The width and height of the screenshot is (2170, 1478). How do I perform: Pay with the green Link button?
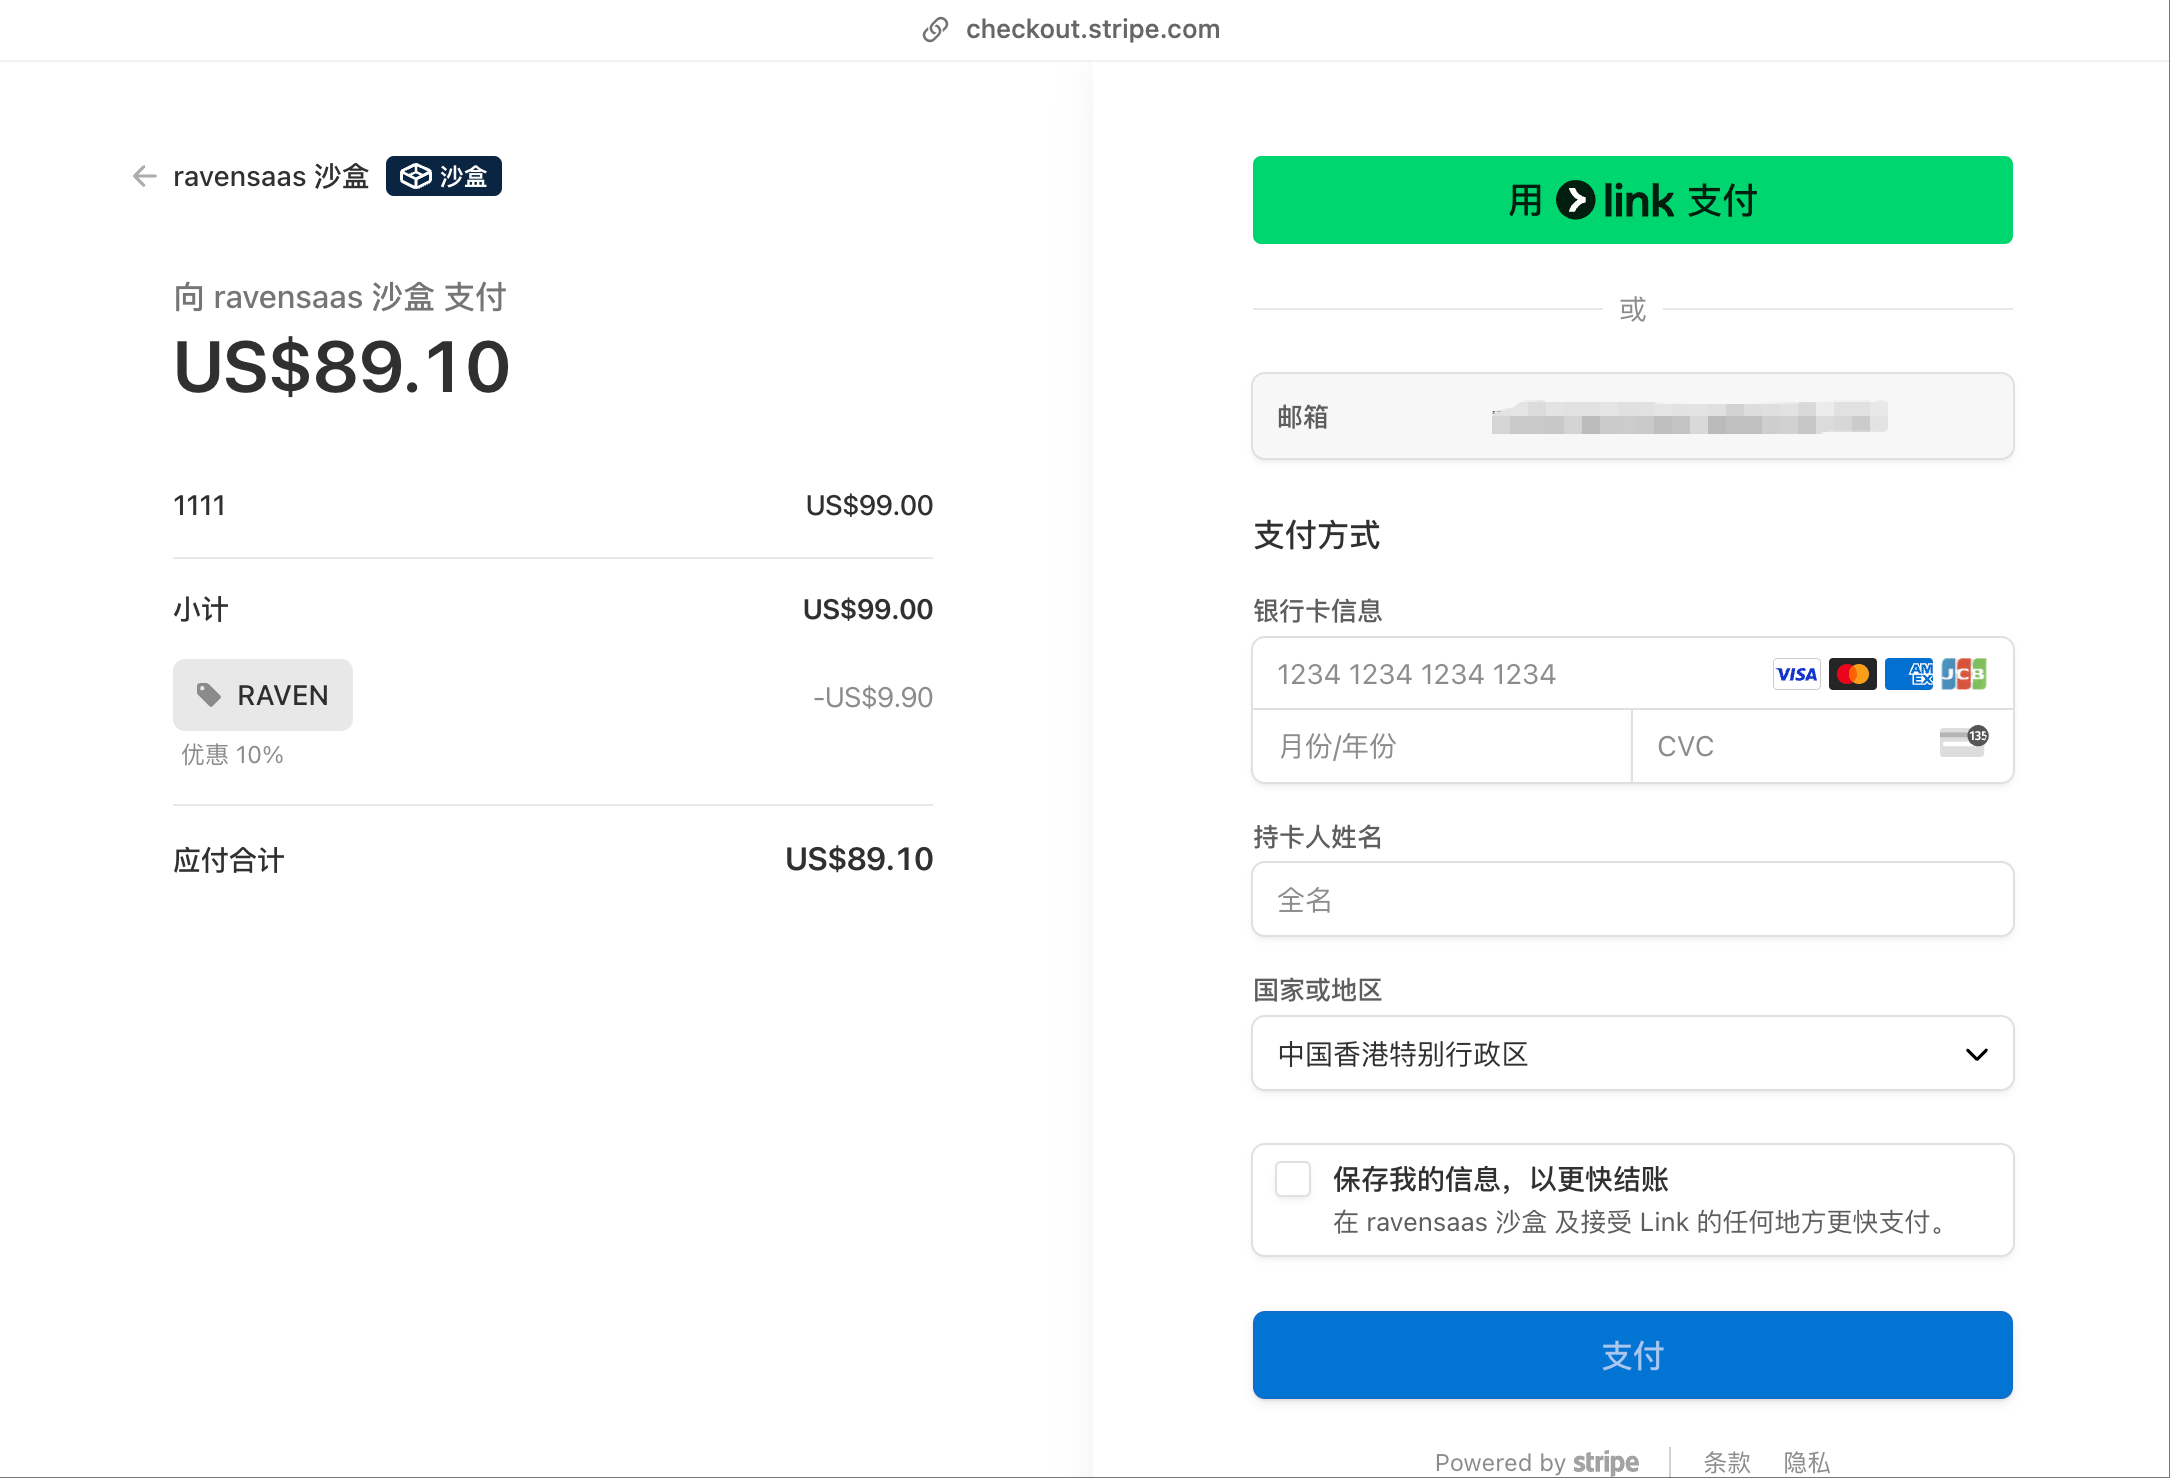click(x=1632, y=200)
